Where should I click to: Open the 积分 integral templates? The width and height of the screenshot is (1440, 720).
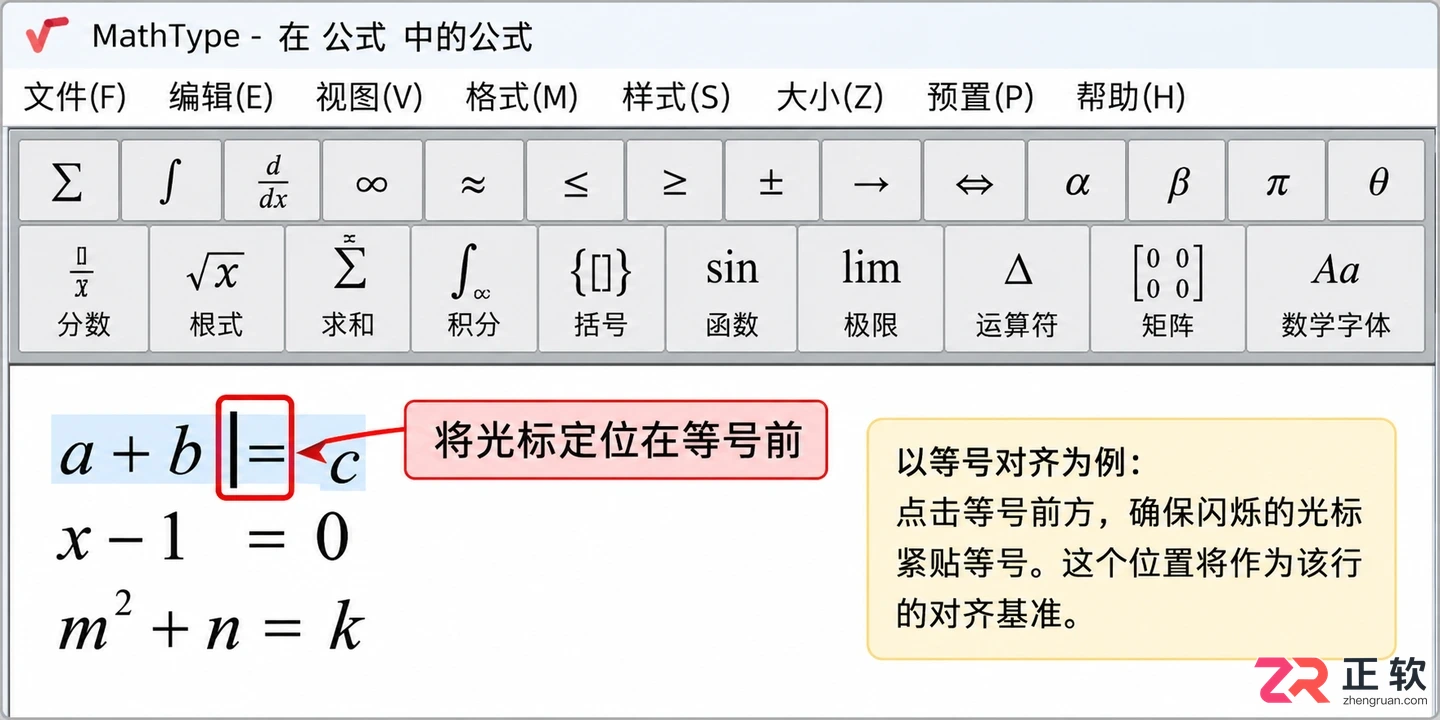(474, 289)
